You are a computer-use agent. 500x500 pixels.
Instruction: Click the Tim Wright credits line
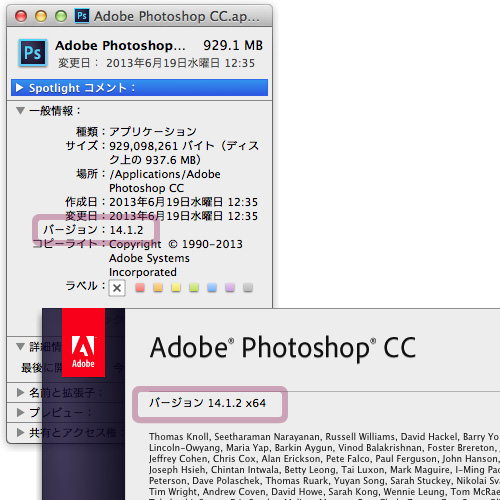tap(324, 492)
